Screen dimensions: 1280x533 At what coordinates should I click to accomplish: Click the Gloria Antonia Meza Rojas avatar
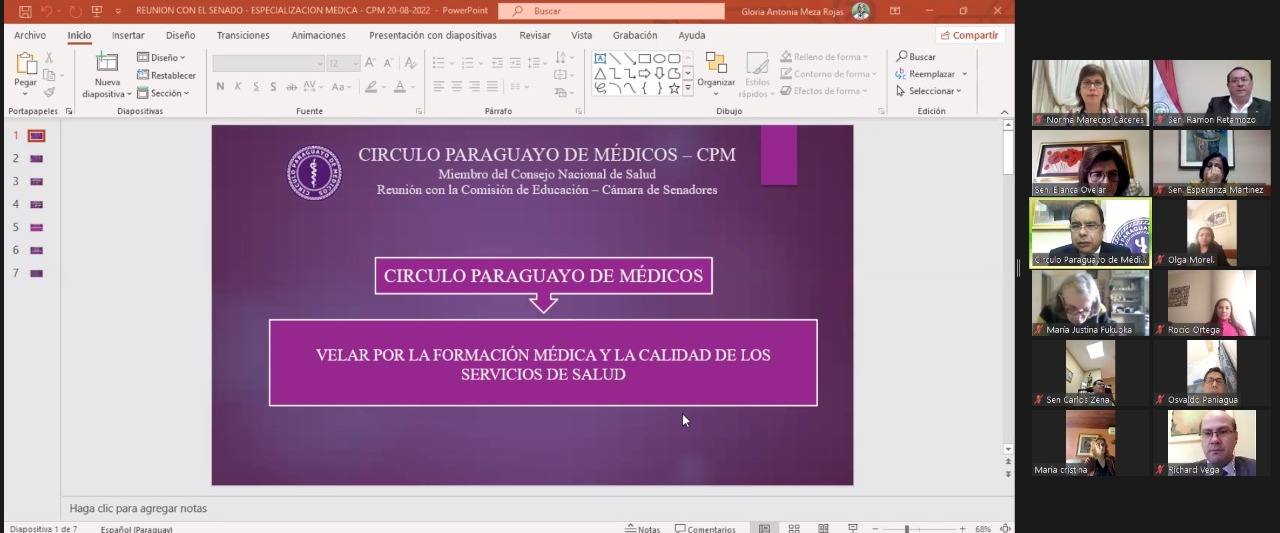pyautogui.click(x=861, y=11)
